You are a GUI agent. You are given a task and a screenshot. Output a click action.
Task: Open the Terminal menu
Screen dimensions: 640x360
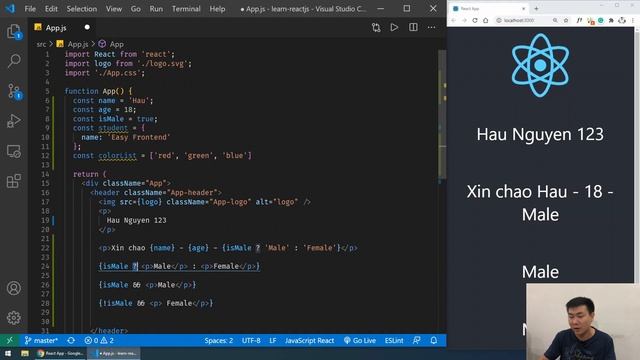[186, 9]
